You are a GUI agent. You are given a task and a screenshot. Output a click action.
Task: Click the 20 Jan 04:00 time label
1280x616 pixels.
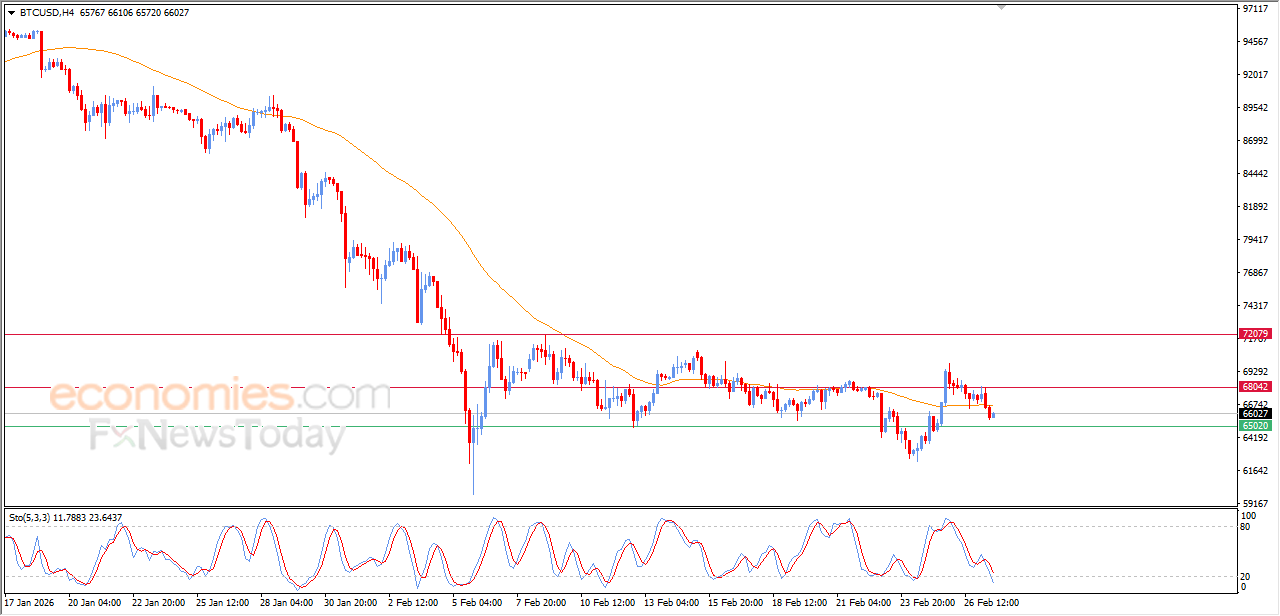pyautogui.click(x=94, y=603)
